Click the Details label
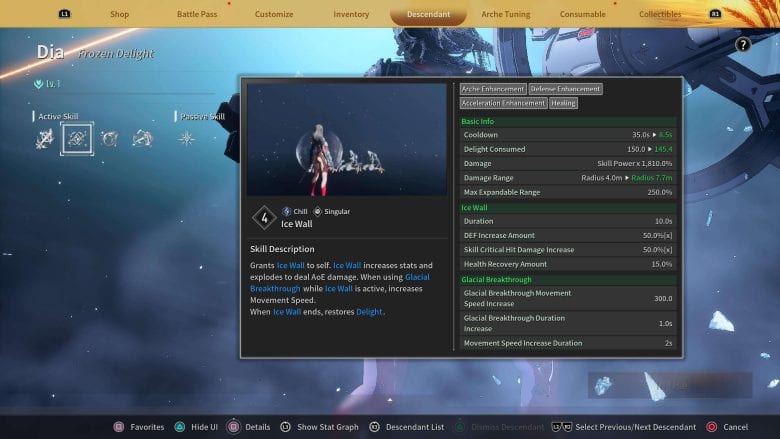 tap(258, 427)
